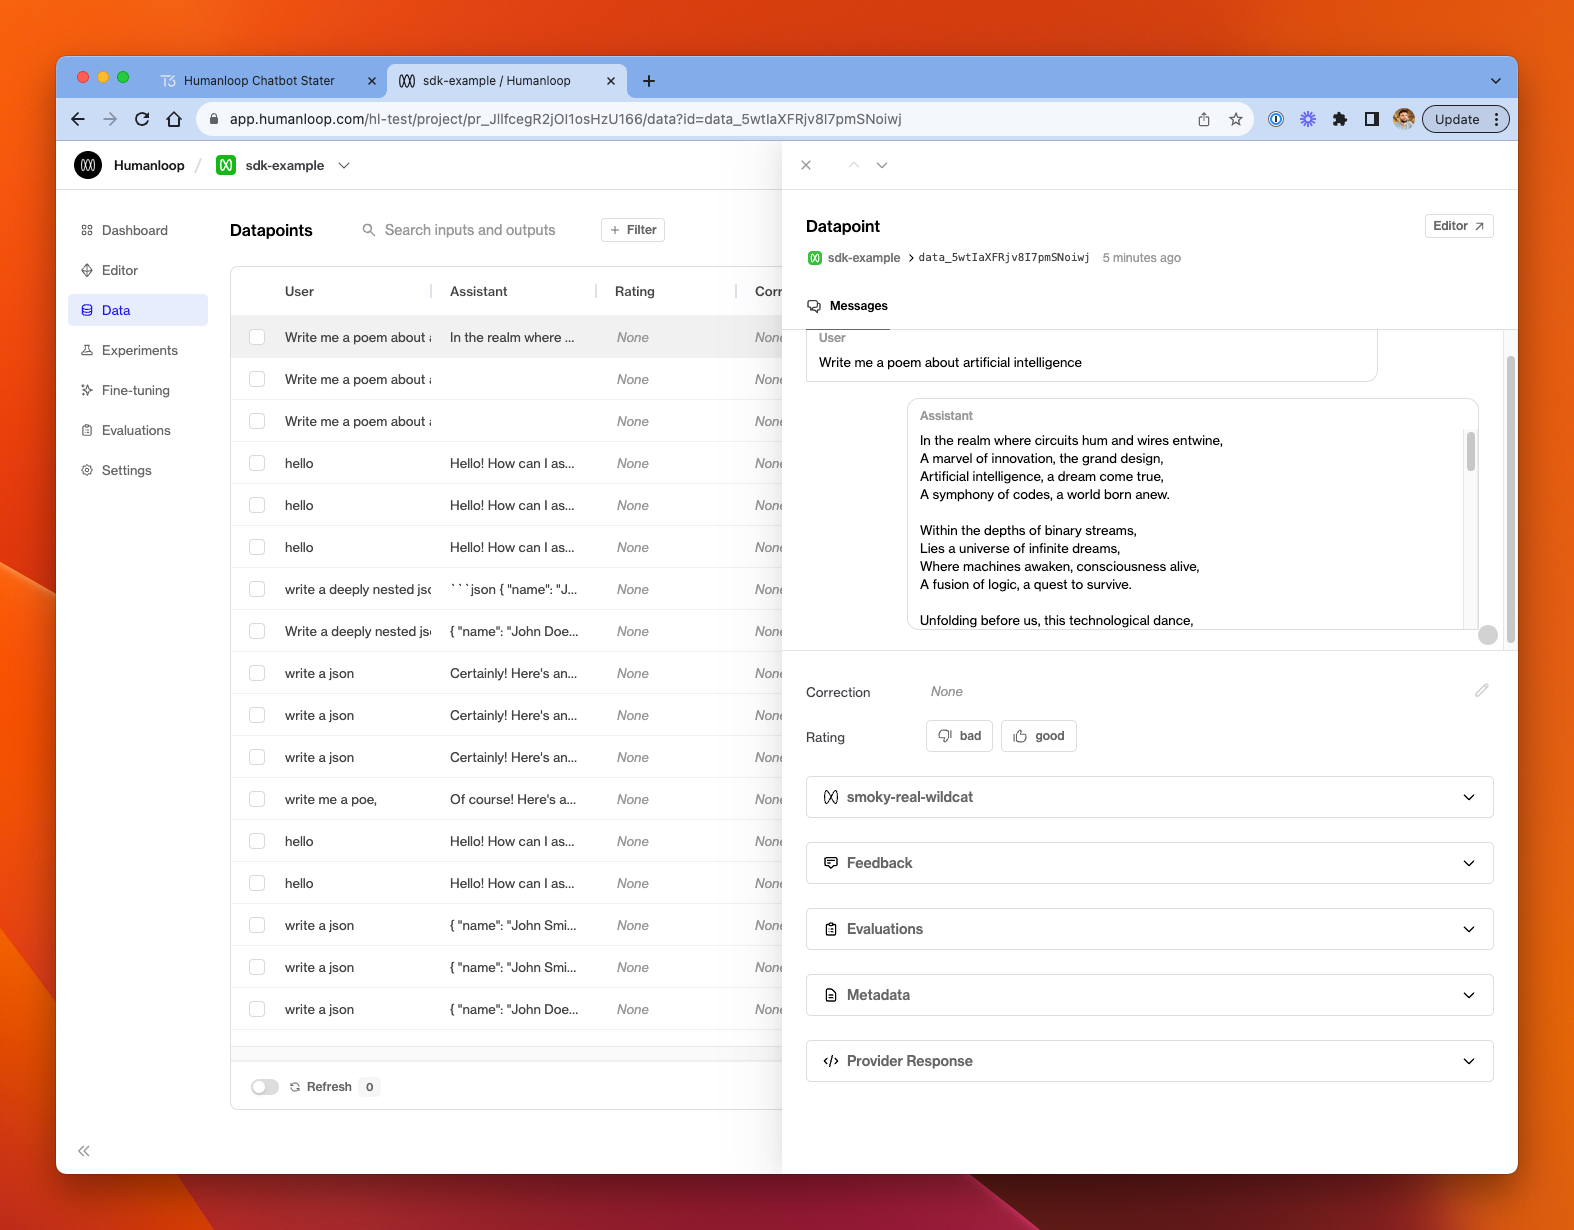The height and width of the screenshot is (1230, 1574).
Task: Check the last 'write a json' John Doe row checkbox
Action: pyautogui.click(x=257, y=1009)
